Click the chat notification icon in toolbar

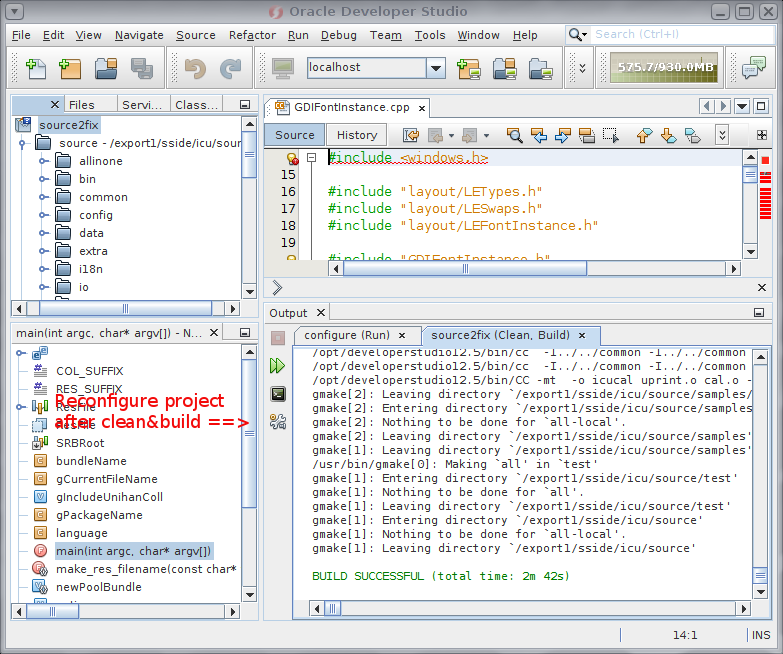(x=753, y=68)
